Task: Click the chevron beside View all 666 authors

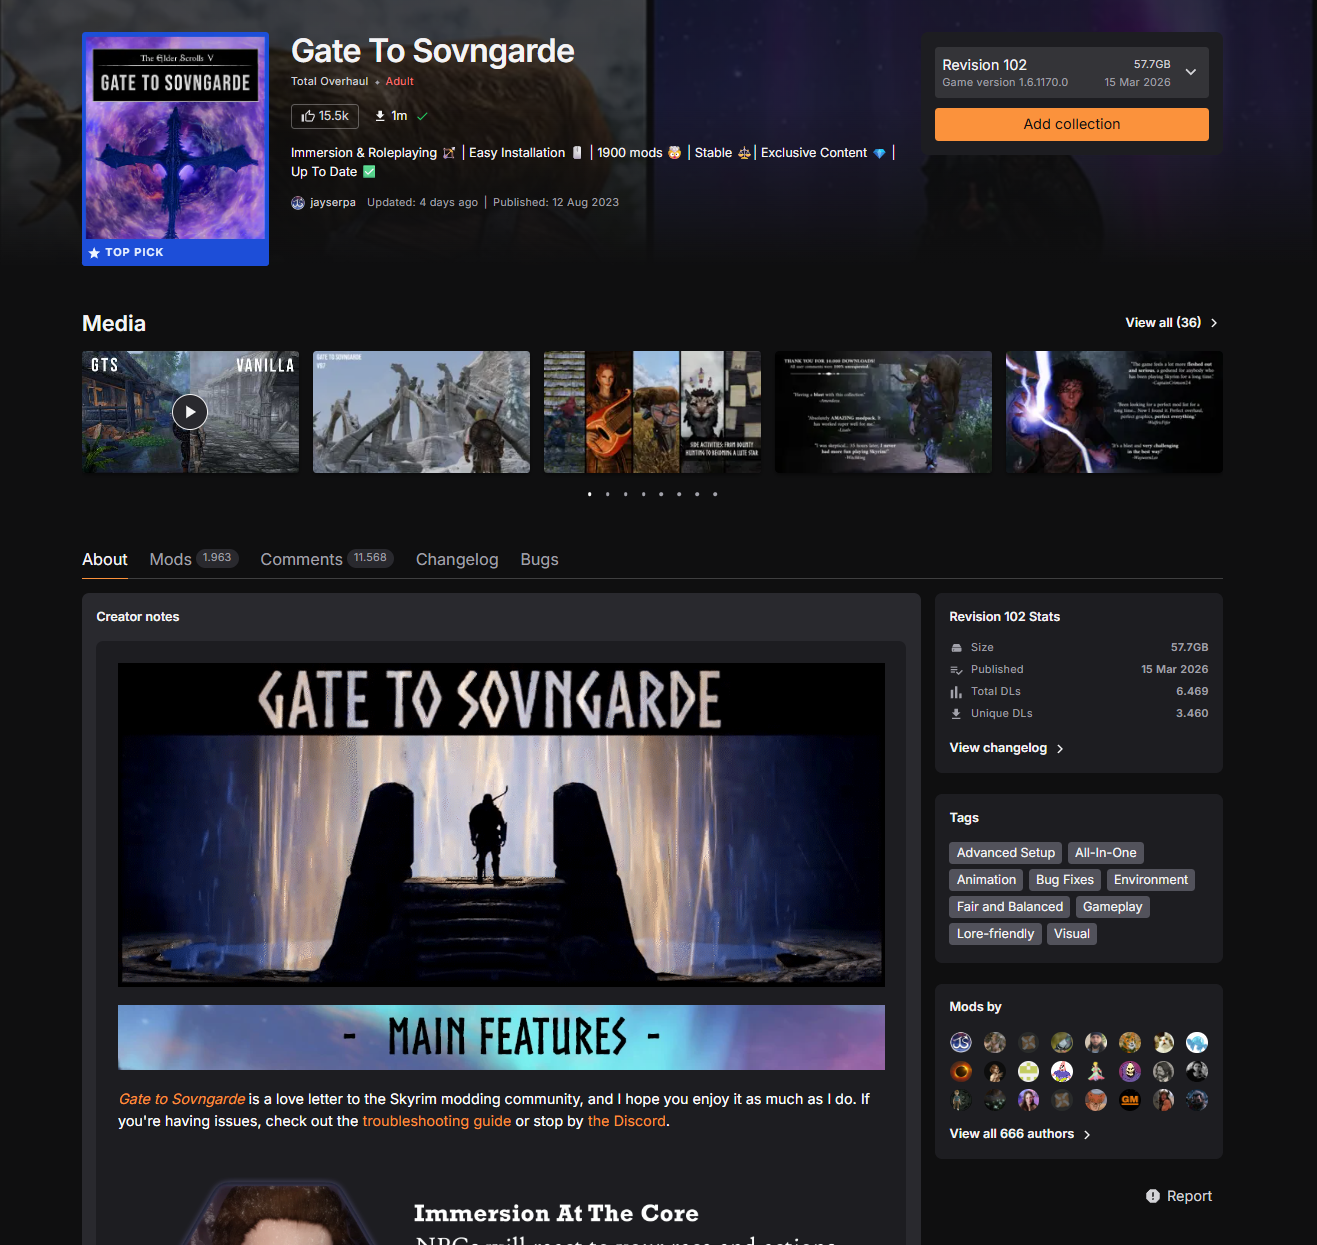Action: coord(1087,1134)
